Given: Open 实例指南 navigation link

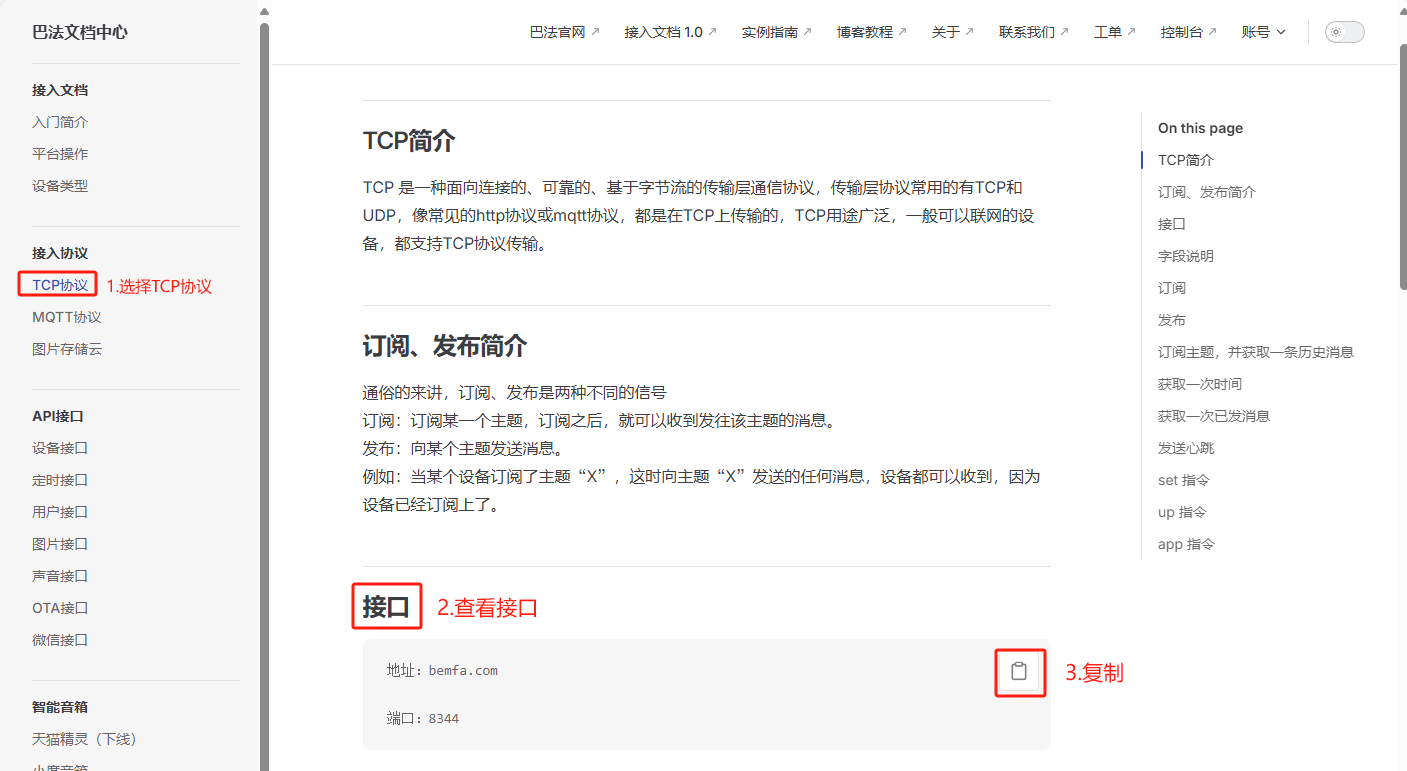Looking at the screenshot, I should 776,32.
